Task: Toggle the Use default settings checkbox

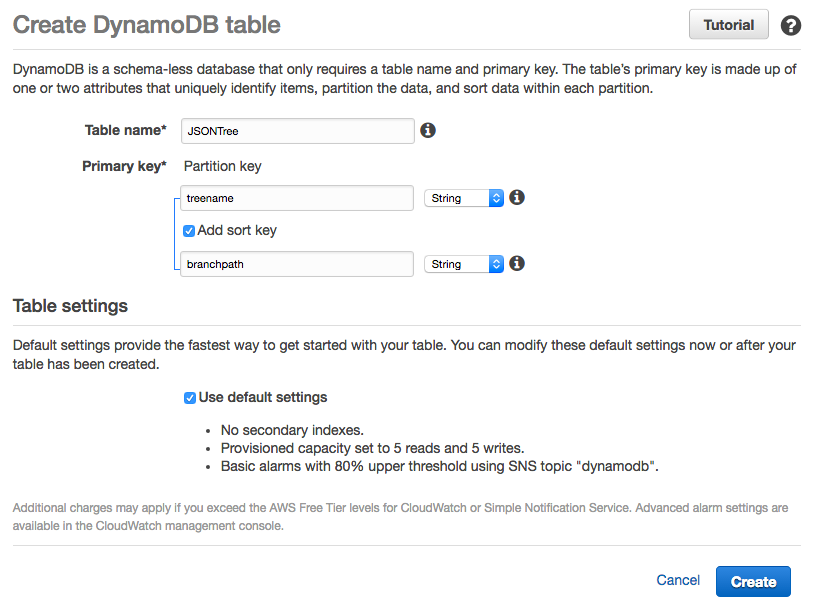Action: point(190,398)
